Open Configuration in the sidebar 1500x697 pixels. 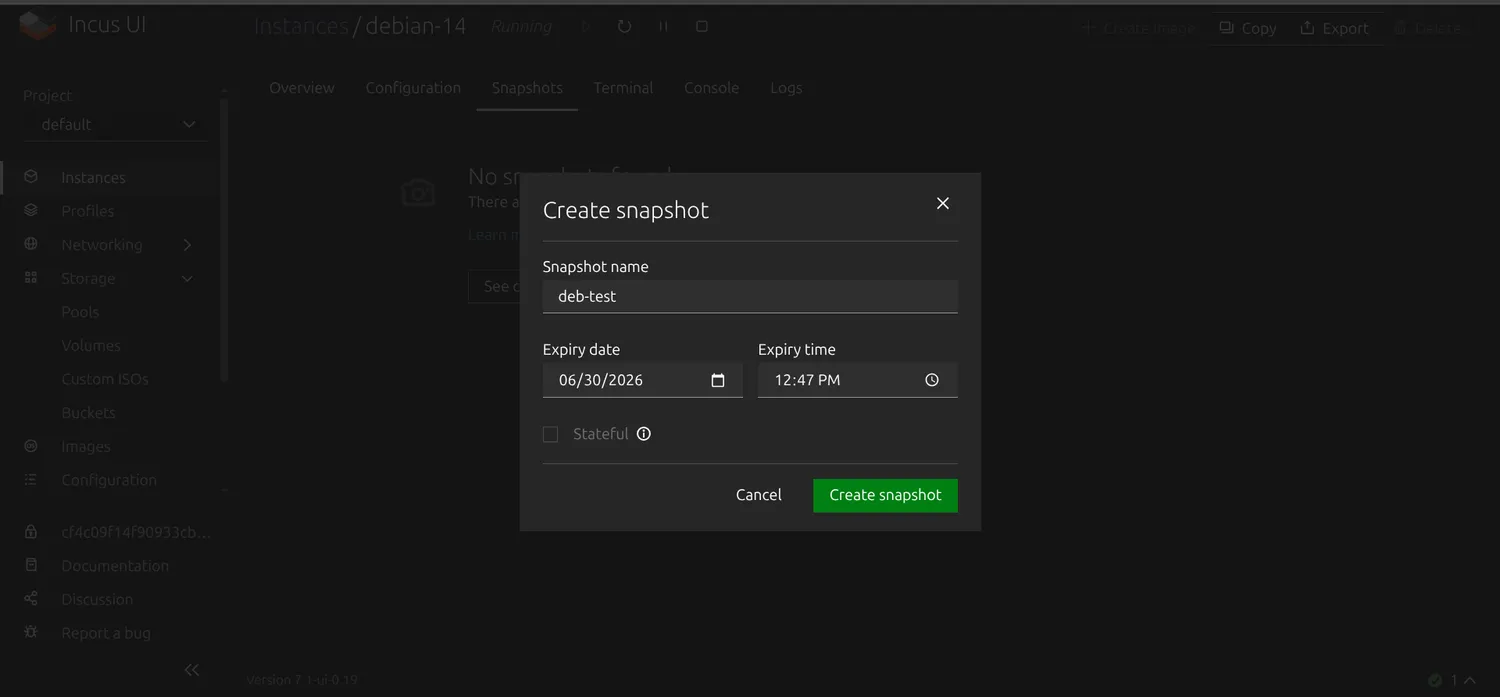pyautogui.click(x=109, y=480)
